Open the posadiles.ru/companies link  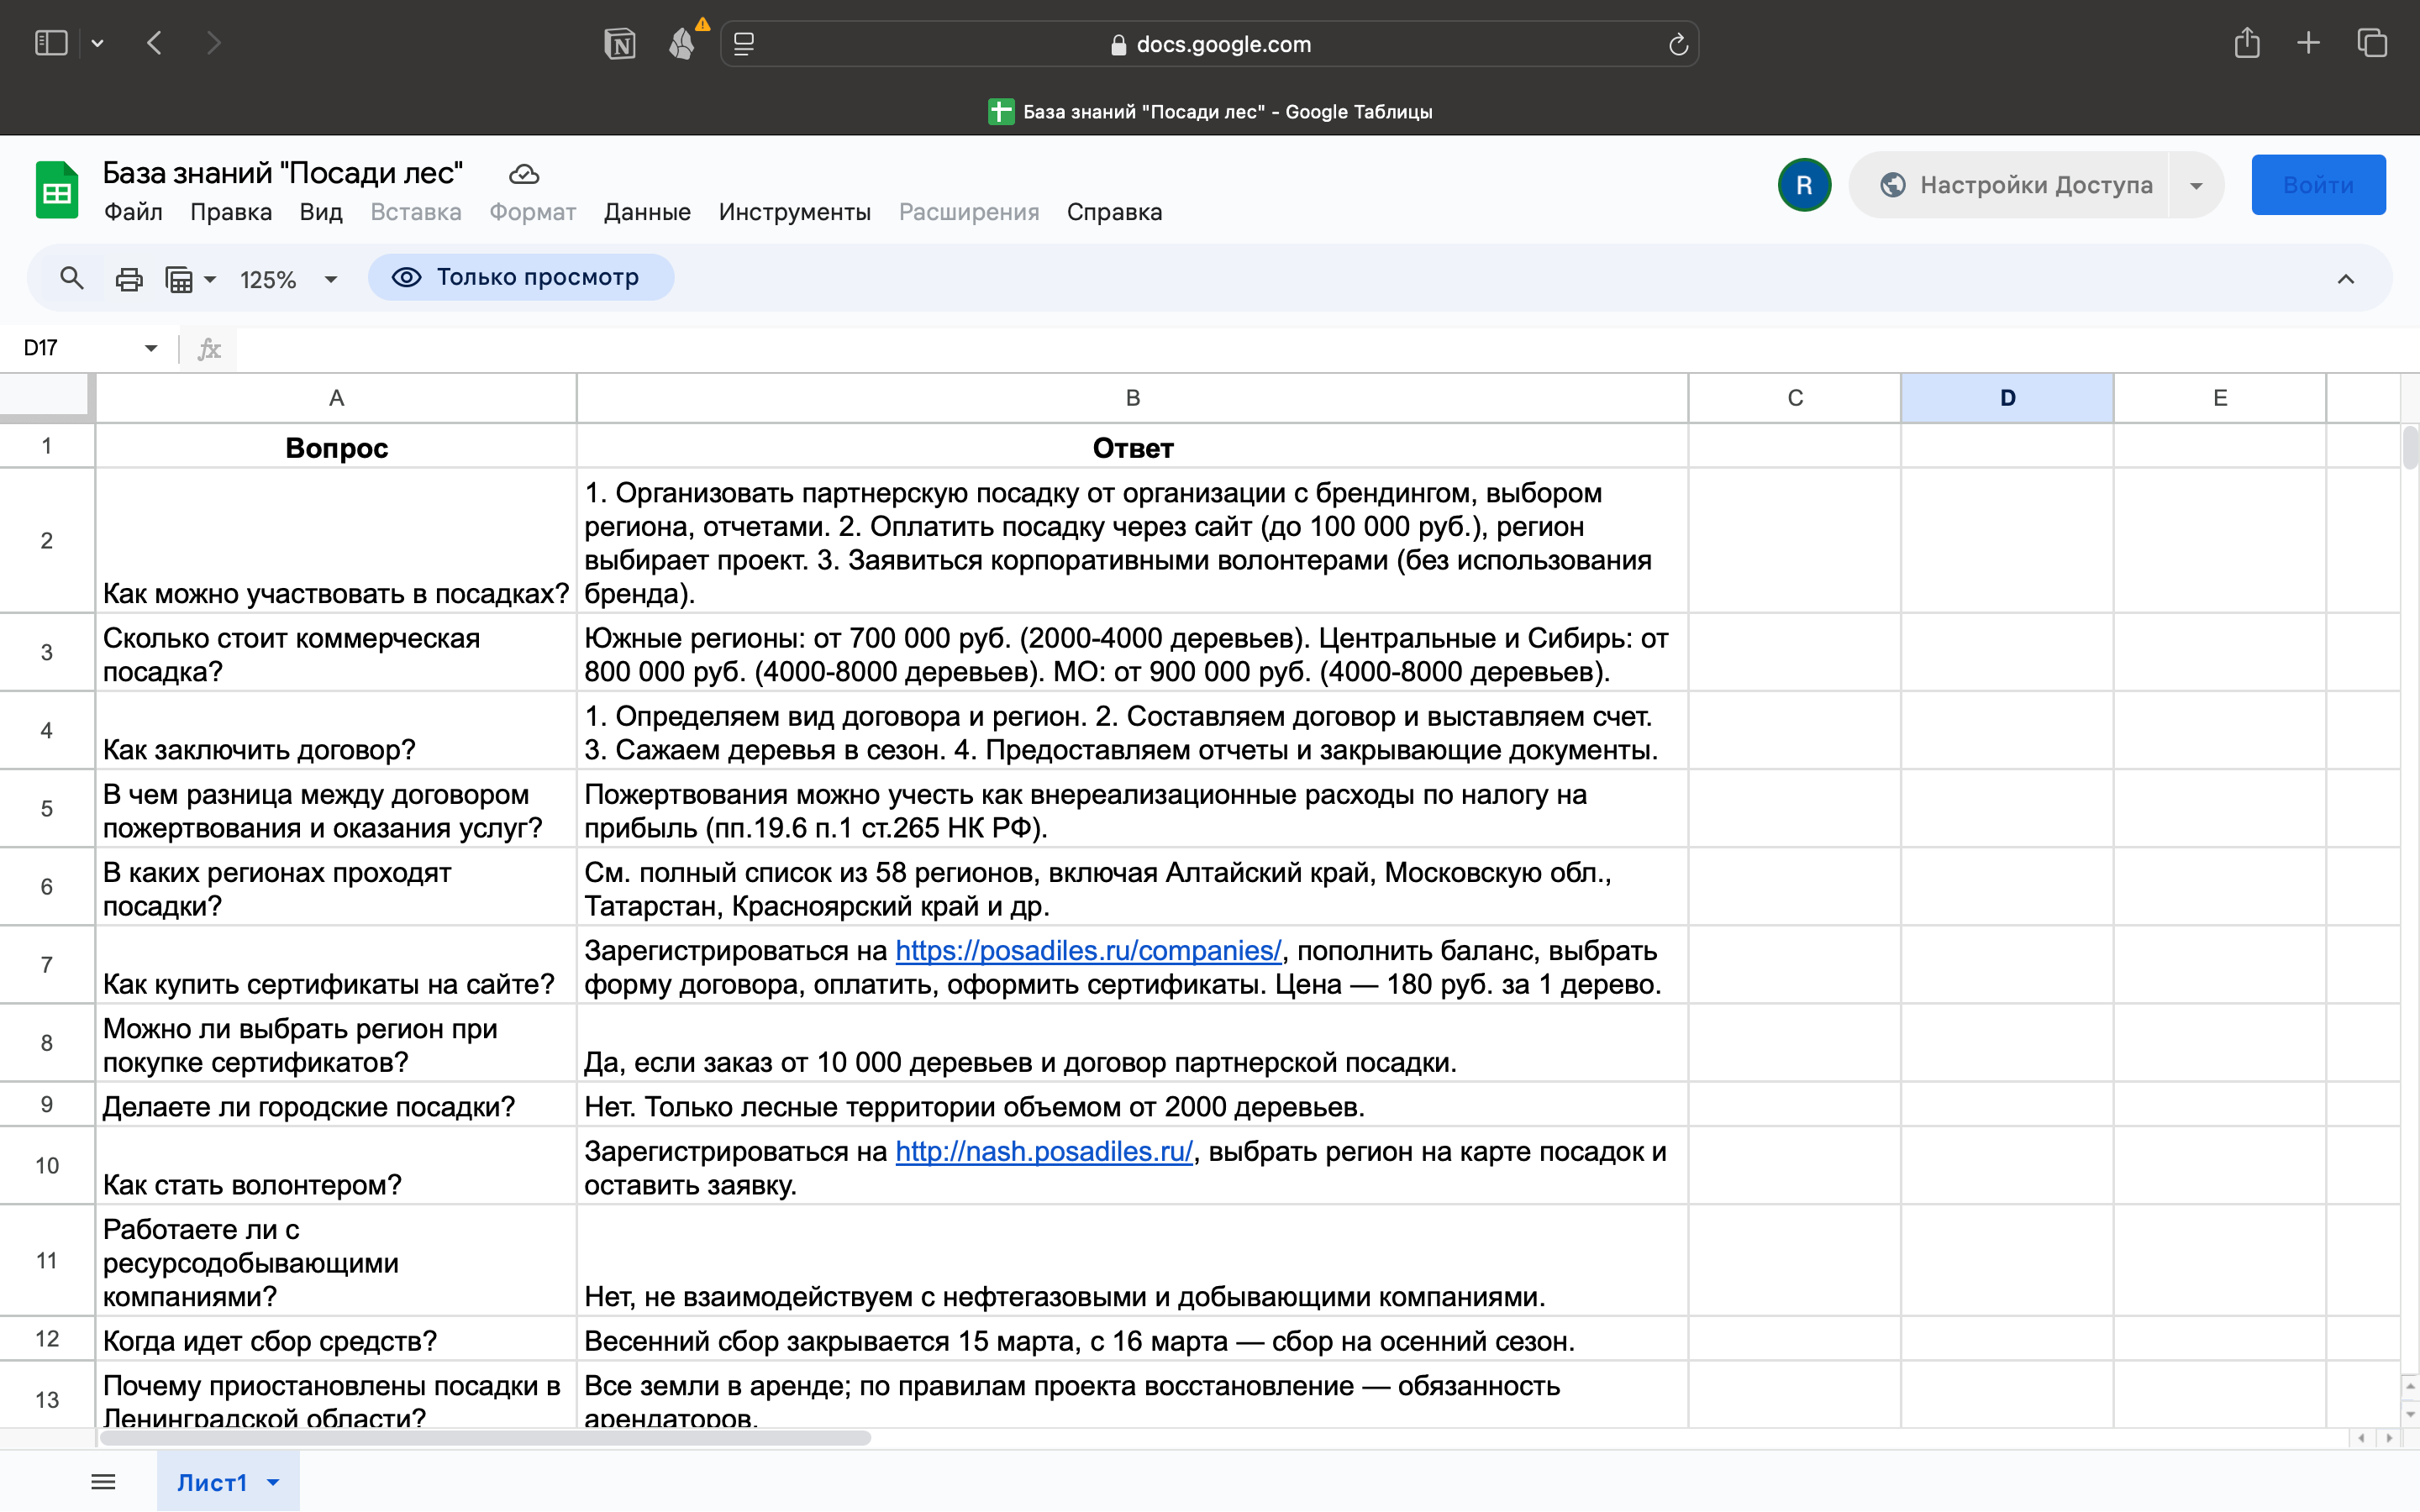coord(1087,950)
